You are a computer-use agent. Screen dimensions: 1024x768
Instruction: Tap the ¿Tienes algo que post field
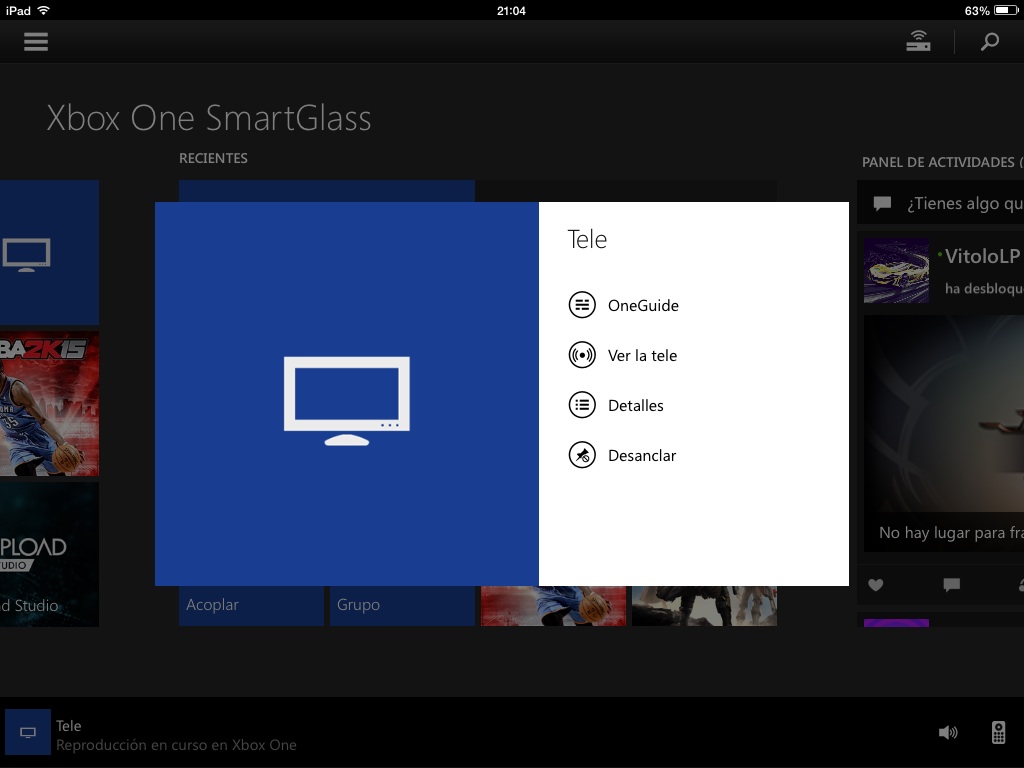coord(940,204)
